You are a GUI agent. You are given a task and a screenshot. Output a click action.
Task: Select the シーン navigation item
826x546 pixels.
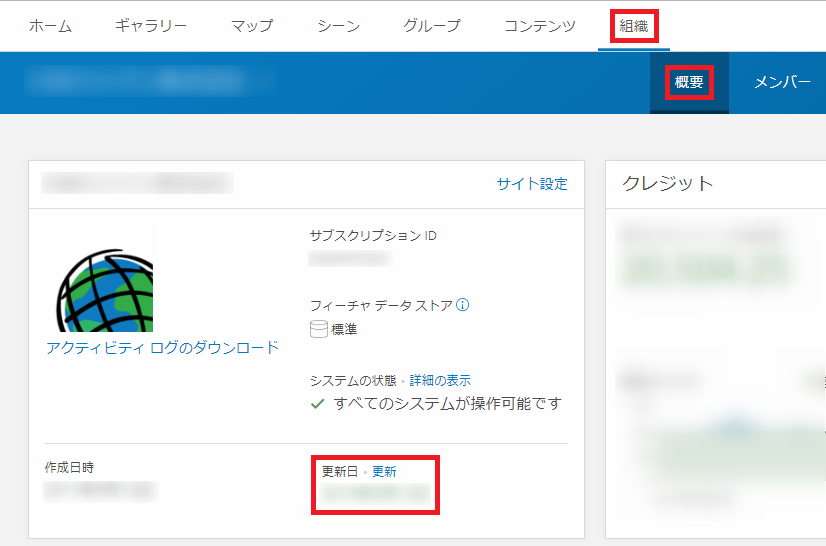click(x=338, y=26)
